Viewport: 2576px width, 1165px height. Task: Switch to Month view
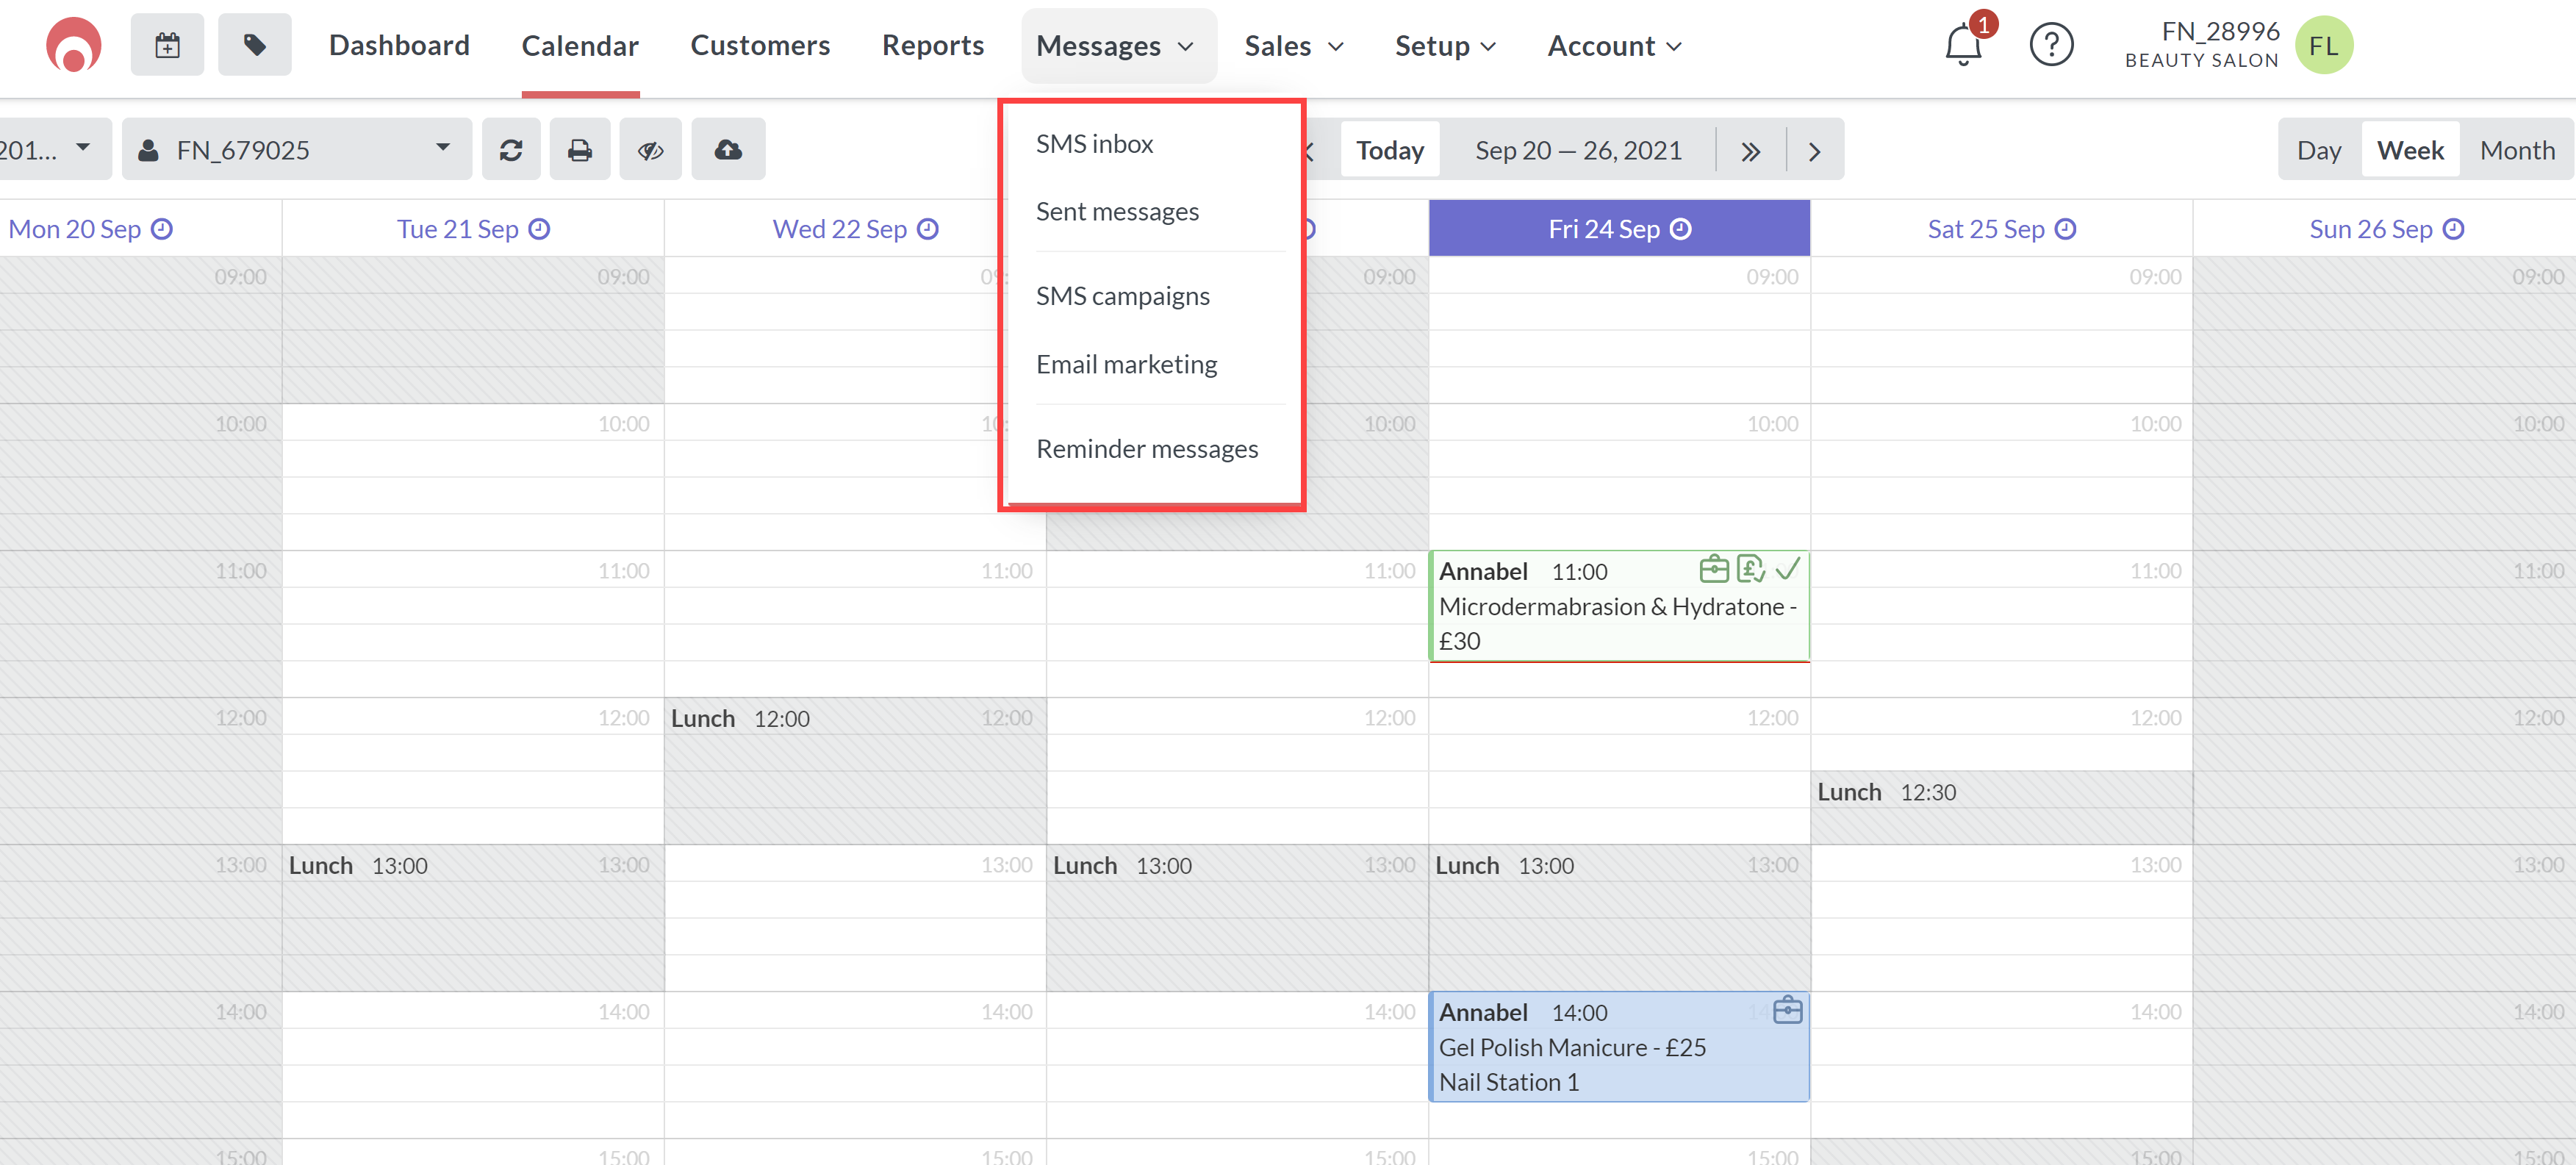click(x=2517, y=150)
